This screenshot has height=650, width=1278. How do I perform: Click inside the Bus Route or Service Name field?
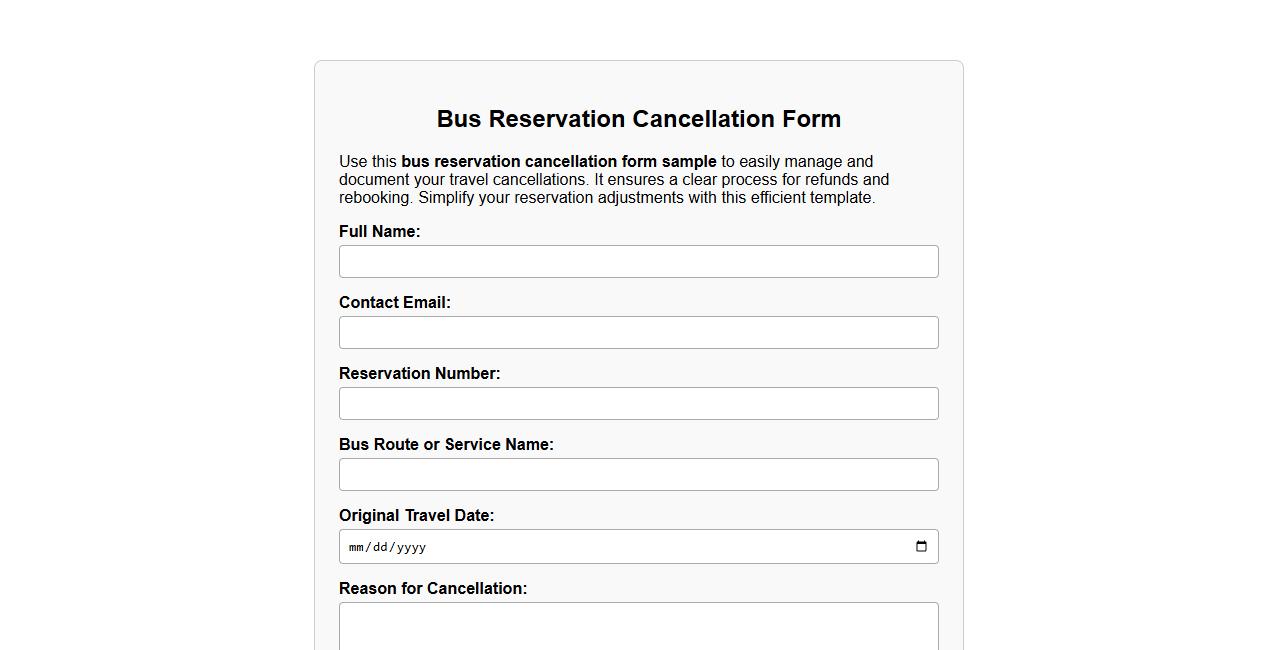tap(638, 474)
